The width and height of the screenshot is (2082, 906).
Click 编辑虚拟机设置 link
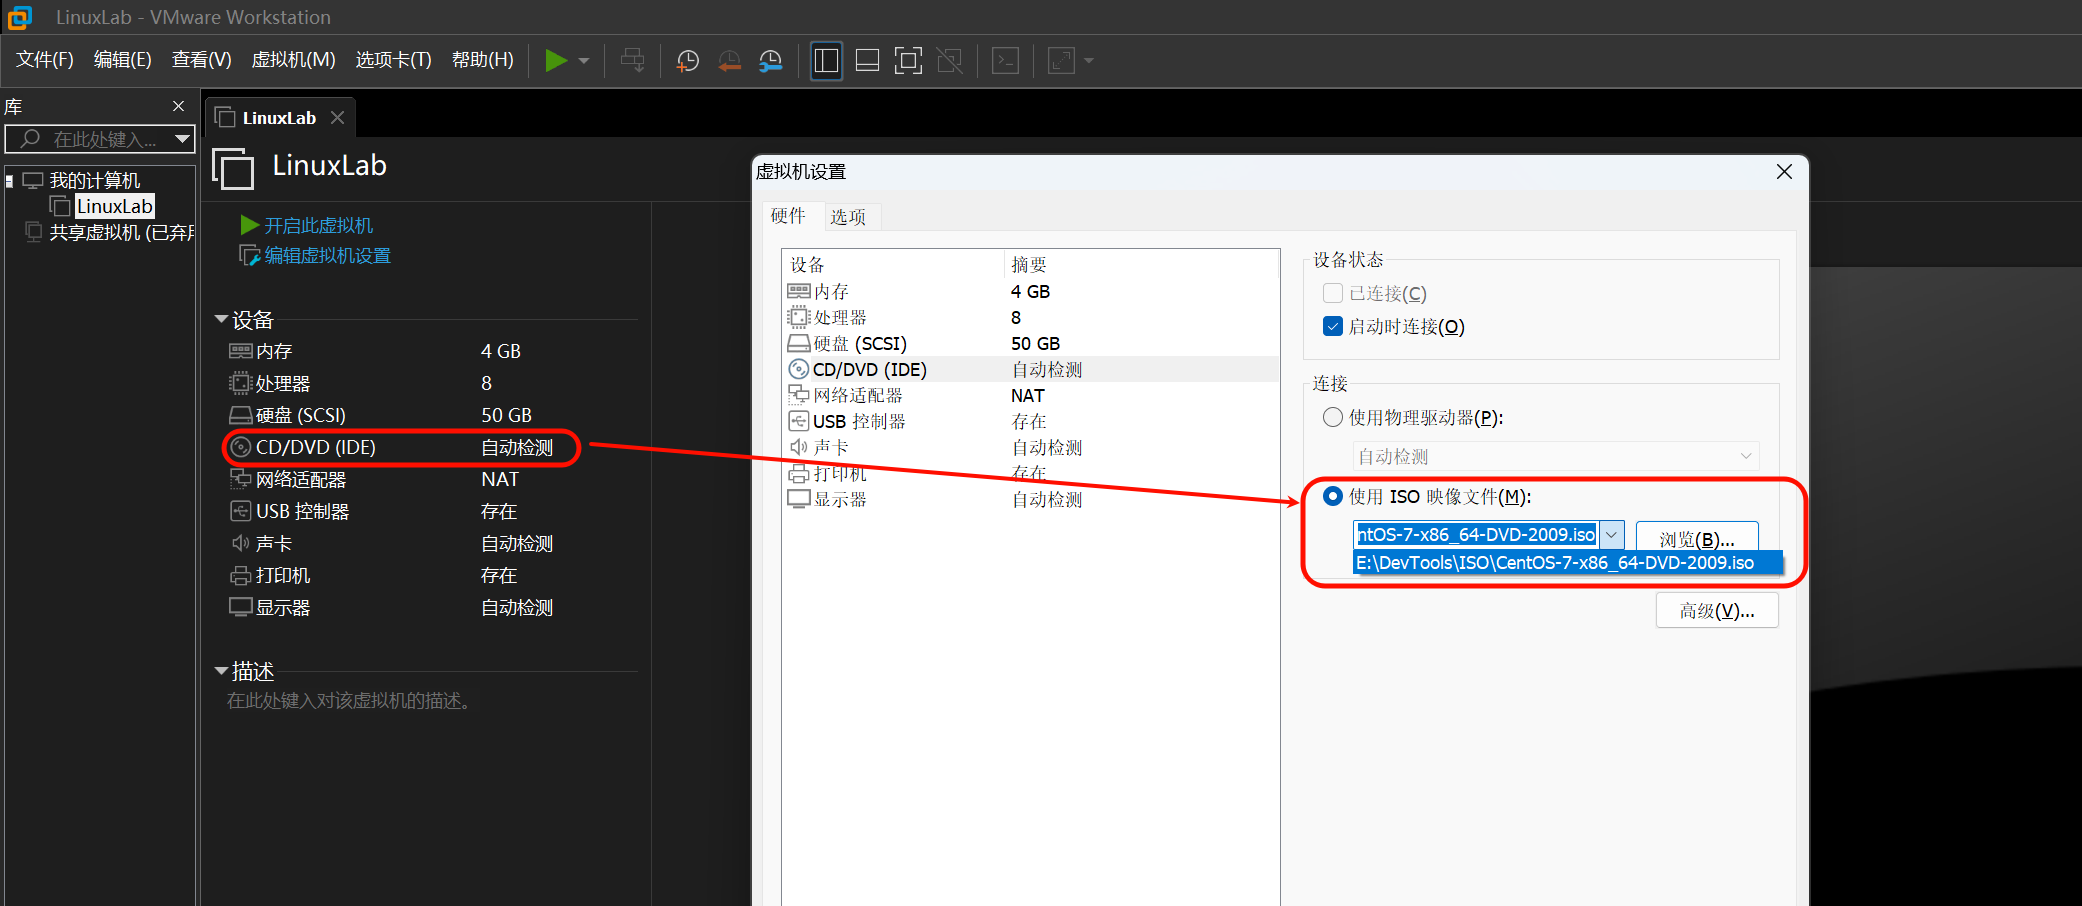[327, 256]
